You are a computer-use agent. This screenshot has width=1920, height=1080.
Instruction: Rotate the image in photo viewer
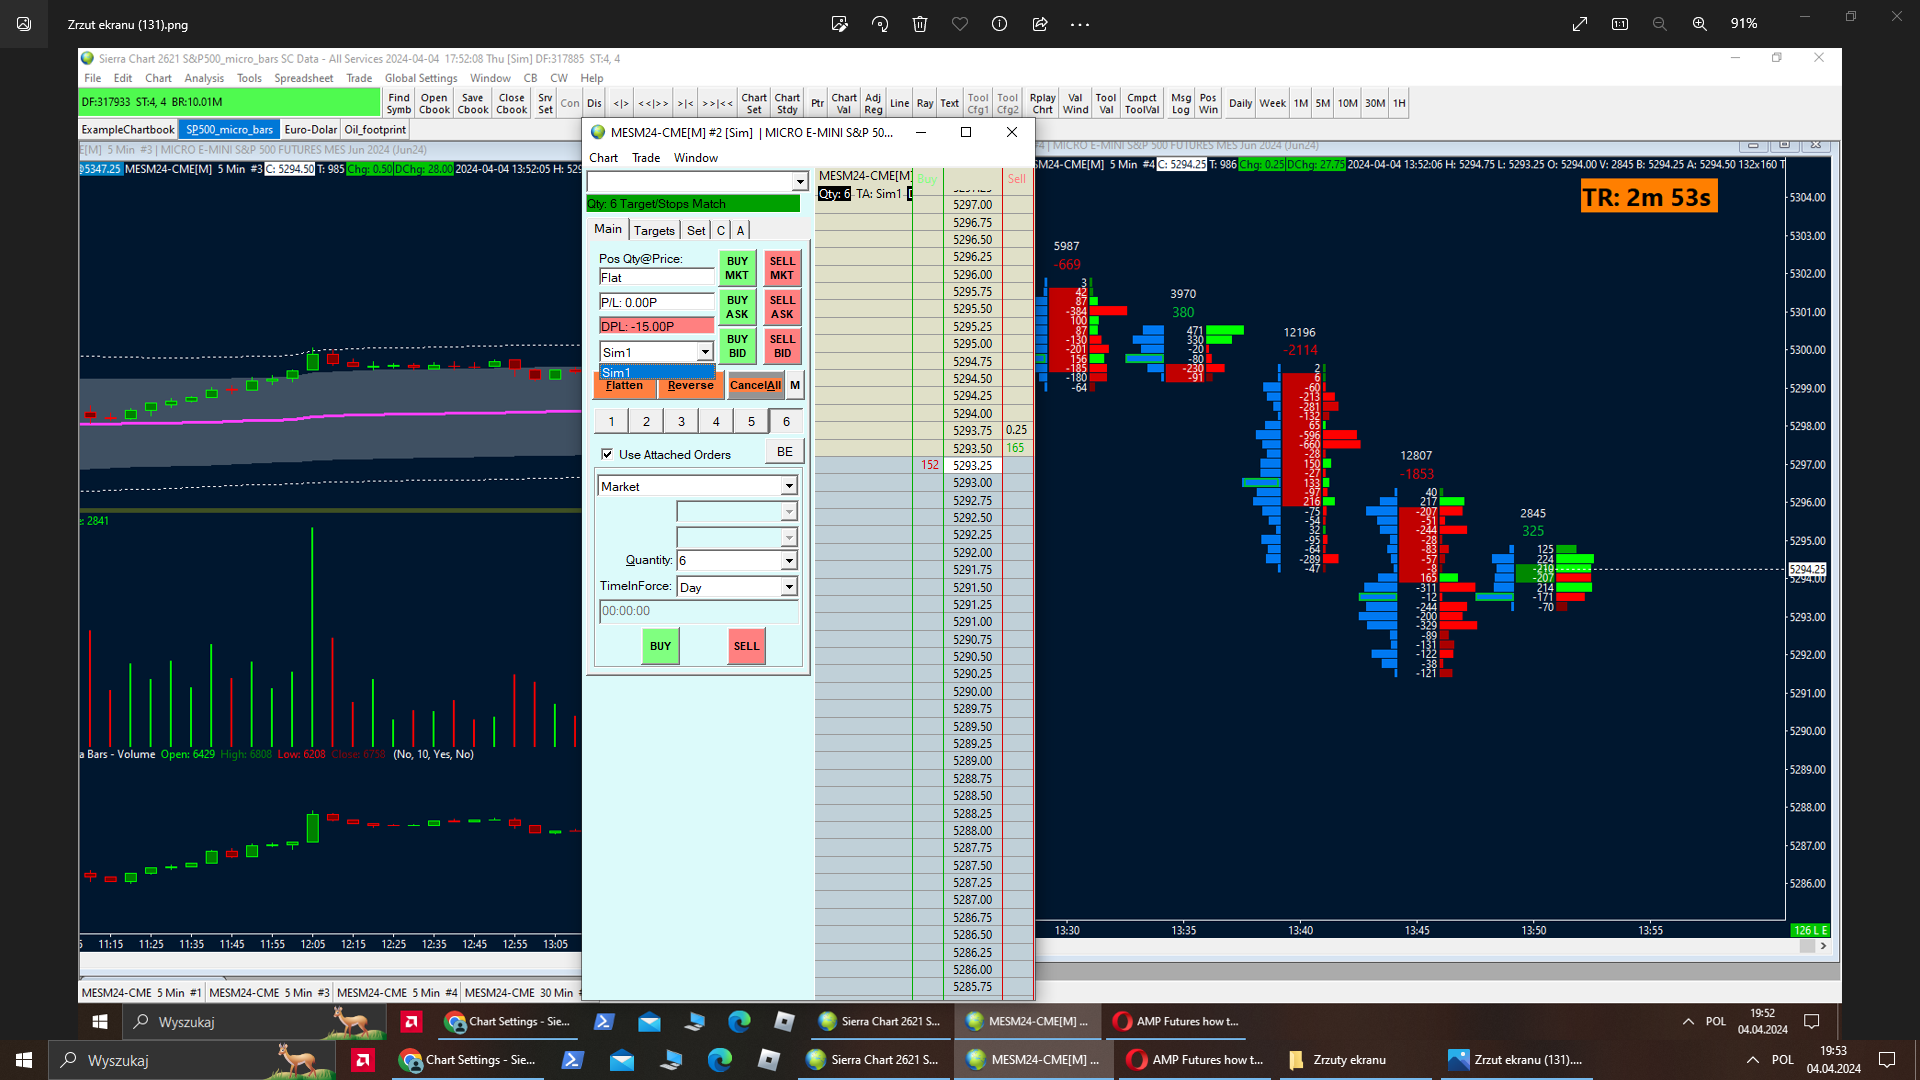coord(880,24)
